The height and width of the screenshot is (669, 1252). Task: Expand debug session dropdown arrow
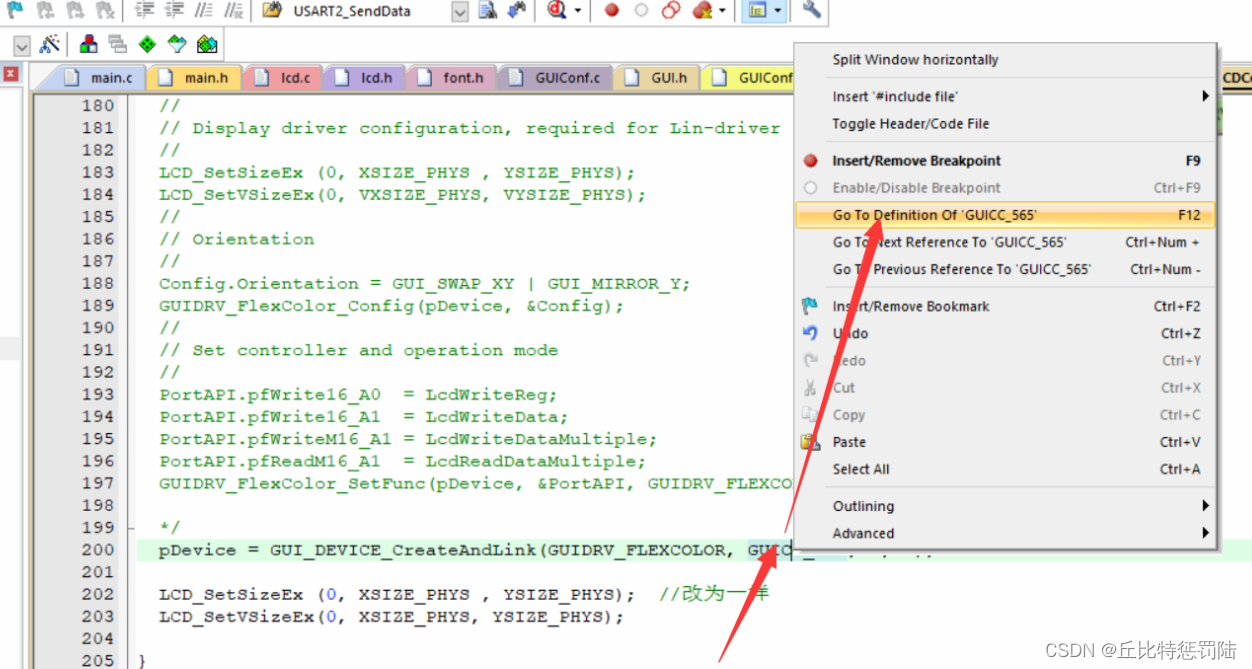[x=578, y=11]
